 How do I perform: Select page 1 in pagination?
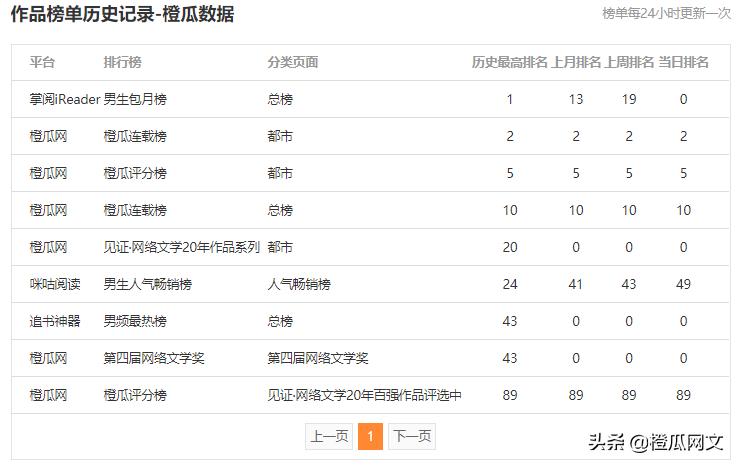(x=370, y=436)
